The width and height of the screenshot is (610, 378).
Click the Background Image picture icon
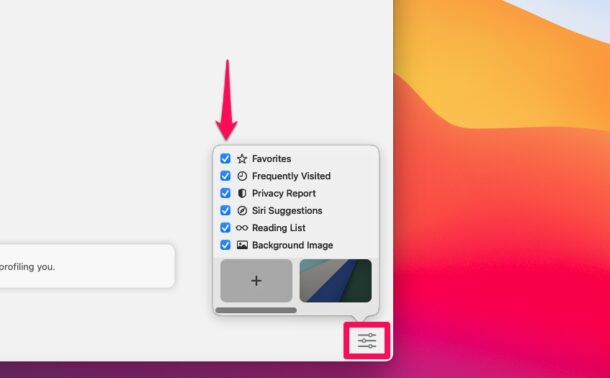tap(242, 245)
